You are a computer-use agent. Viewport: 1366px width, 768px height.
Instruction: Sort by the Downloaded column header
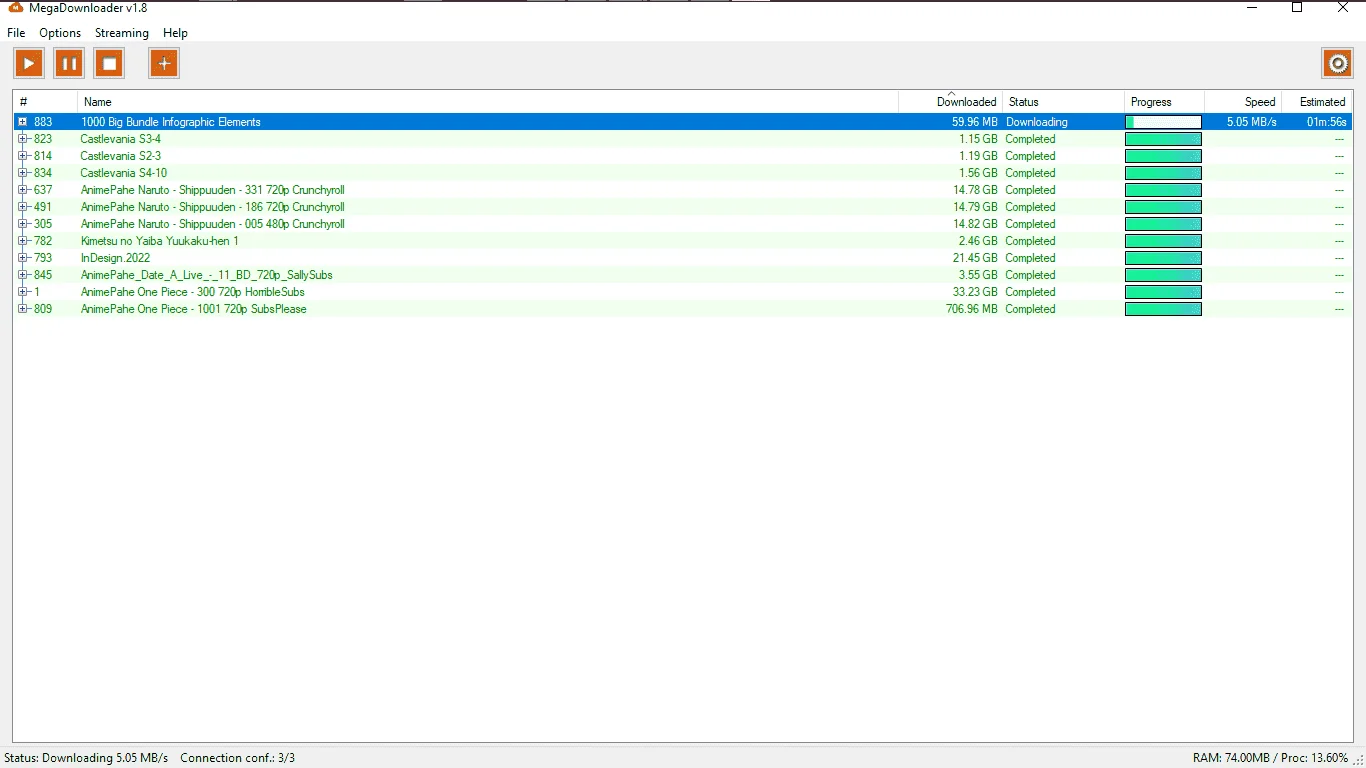click(x=950, y=102)
